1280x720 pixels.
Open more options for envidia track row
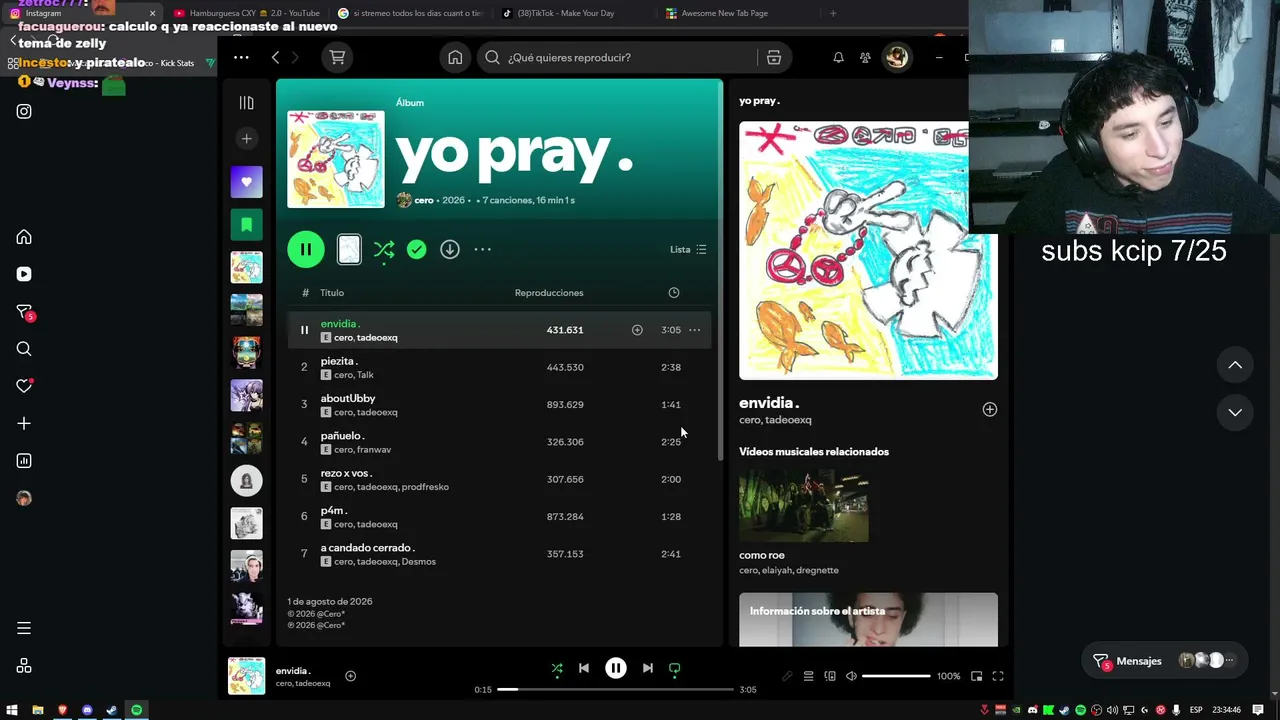pos(694,330)
